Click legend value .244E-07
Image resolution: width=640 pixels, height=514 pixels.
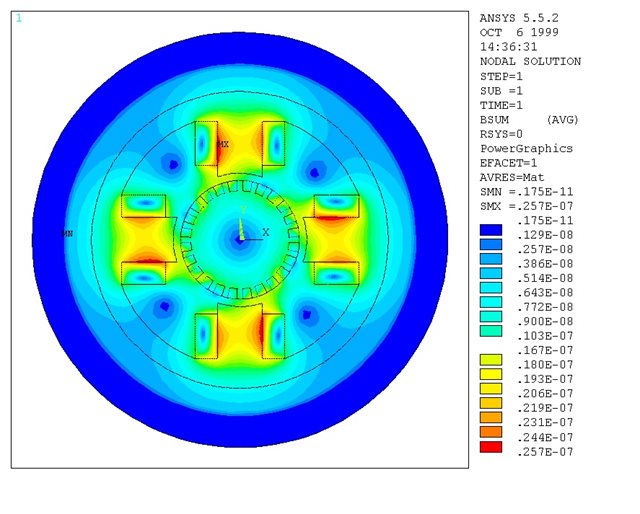tap(545, 437)
